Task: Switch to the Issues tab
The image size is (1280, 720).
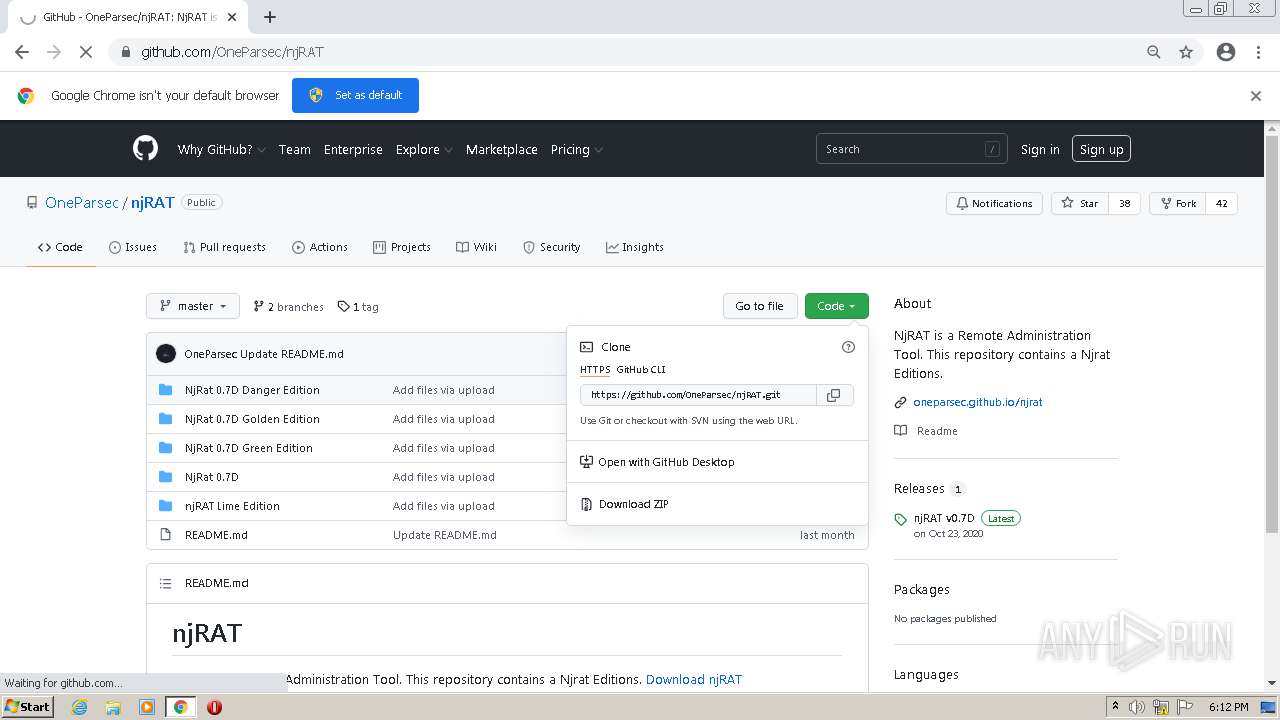Action: pos(133,247)
